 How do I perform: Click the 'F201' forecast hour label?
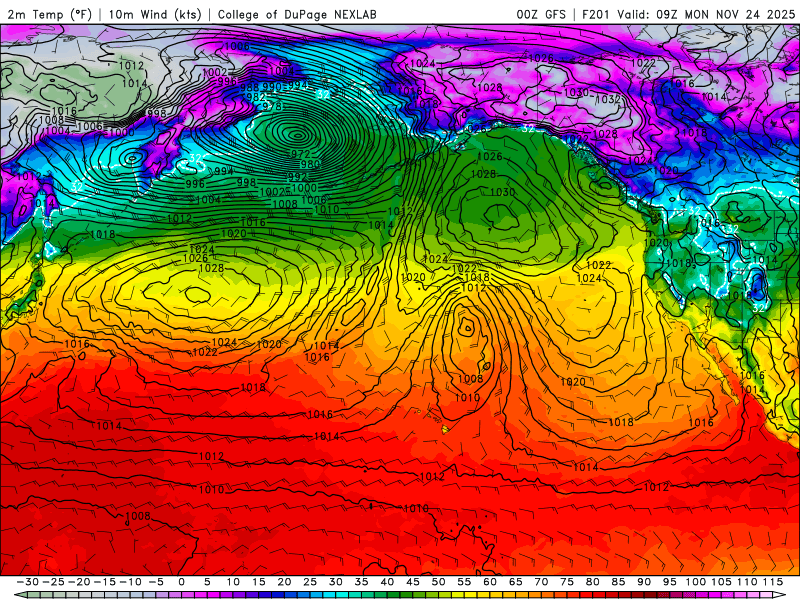coord(596,14)
